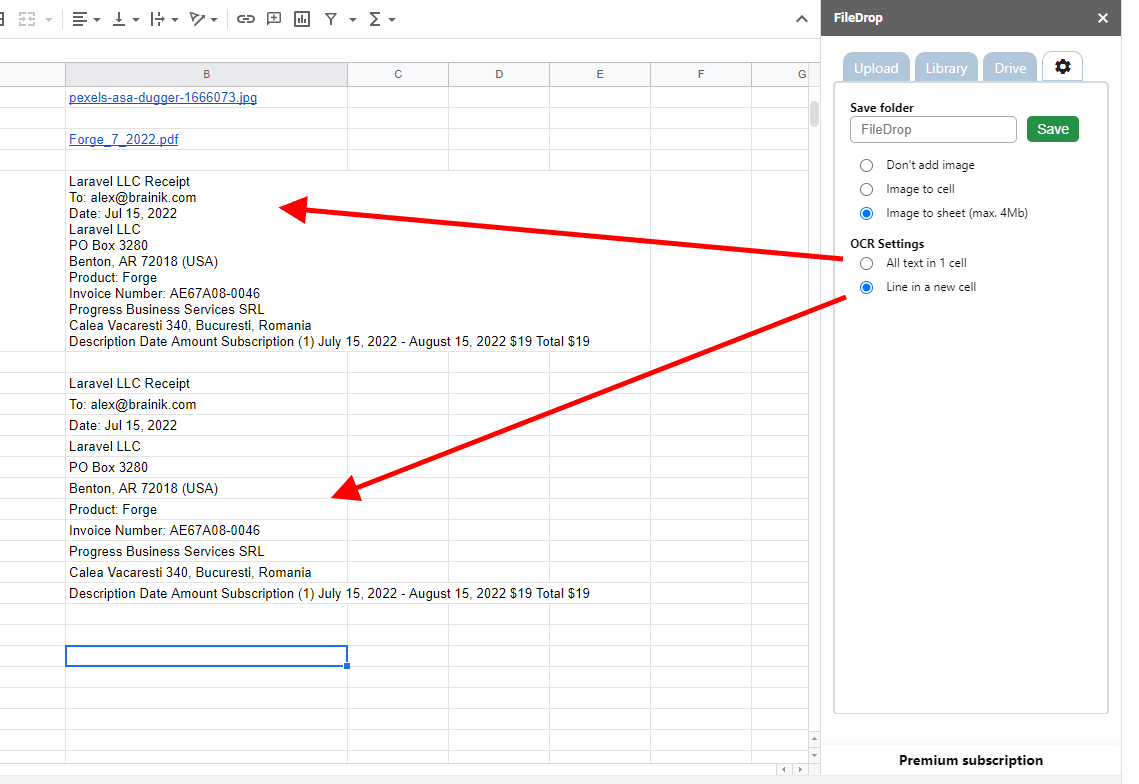
Task: Open the vertical align dropdown arrow
Action: (x=136, y=20)
